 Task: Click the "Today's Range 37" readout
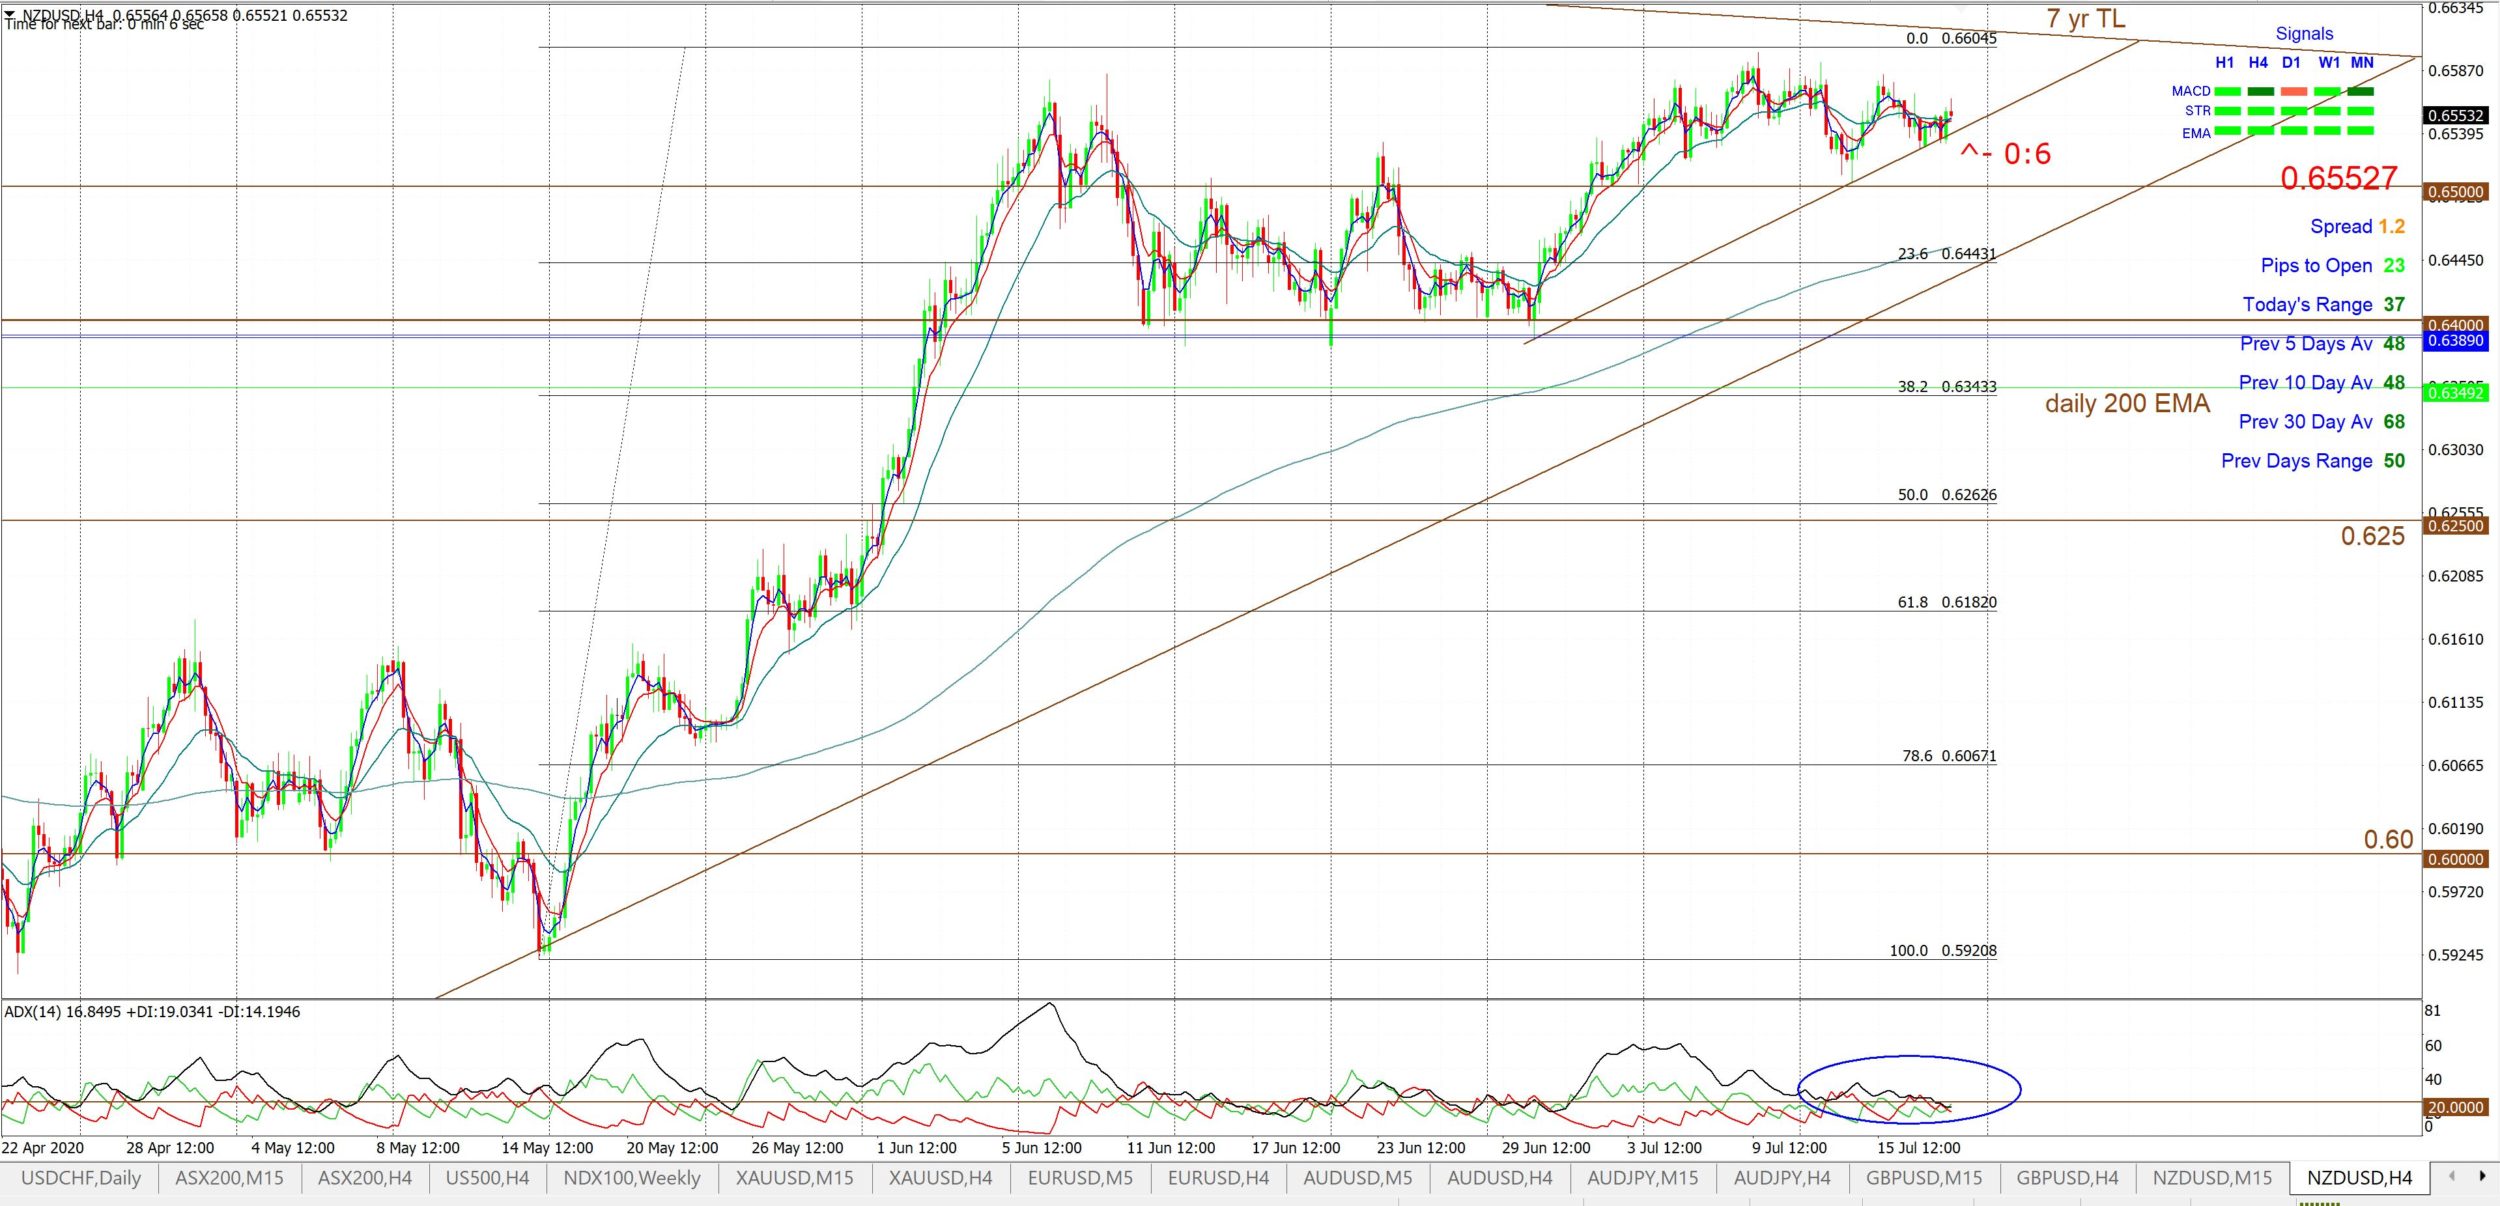(2323, 305)
